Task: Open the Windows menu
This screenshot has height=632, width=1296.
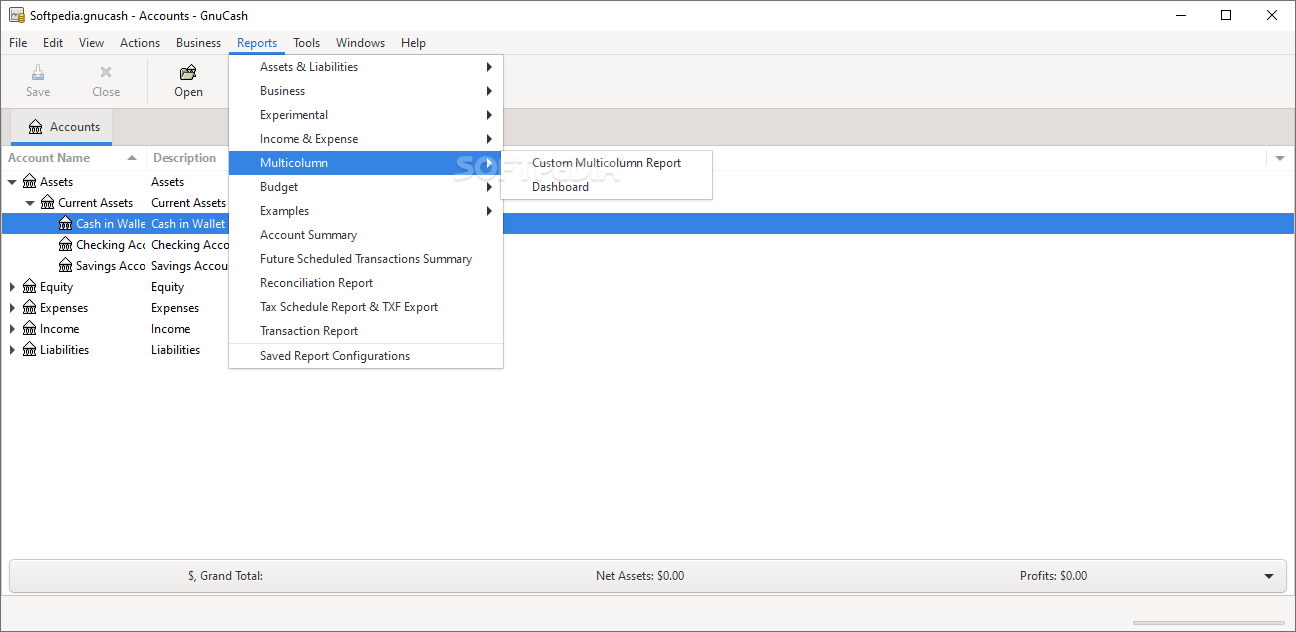Action: pos(360,43)
